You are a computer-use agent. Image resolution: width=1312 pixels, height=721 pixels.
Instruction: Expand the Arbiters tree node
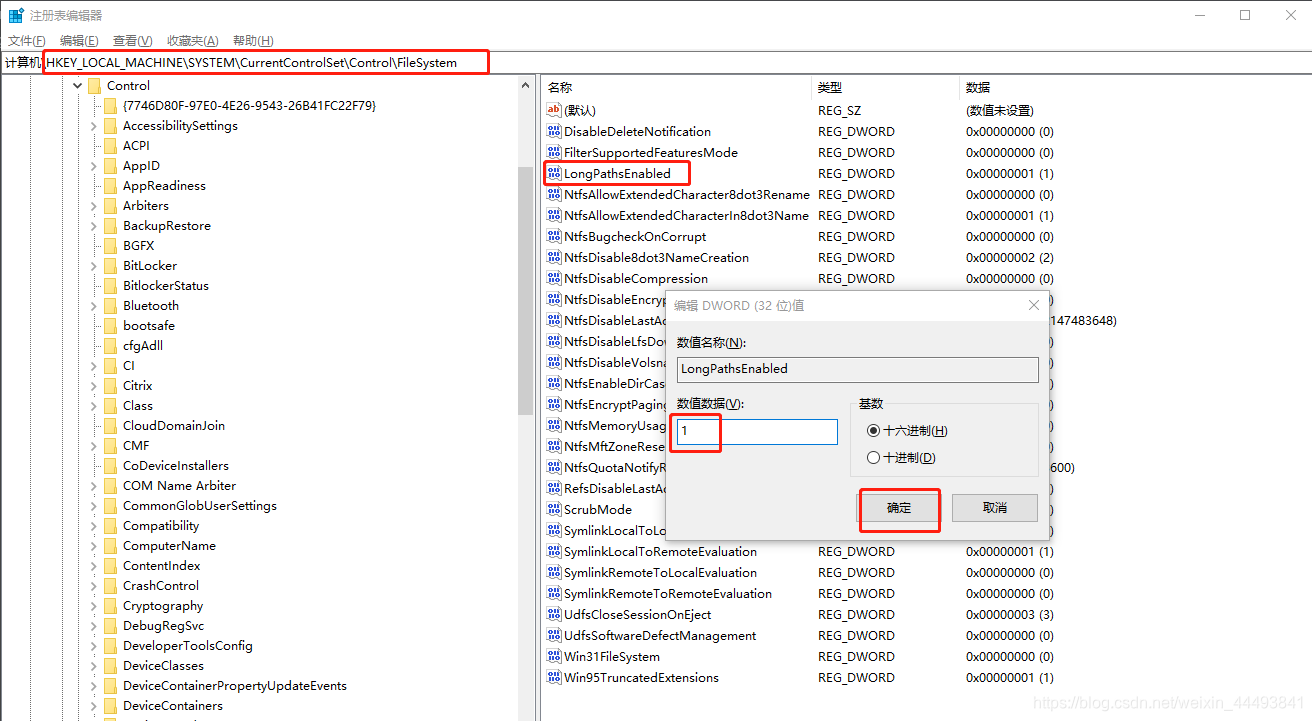click(94, 205)
